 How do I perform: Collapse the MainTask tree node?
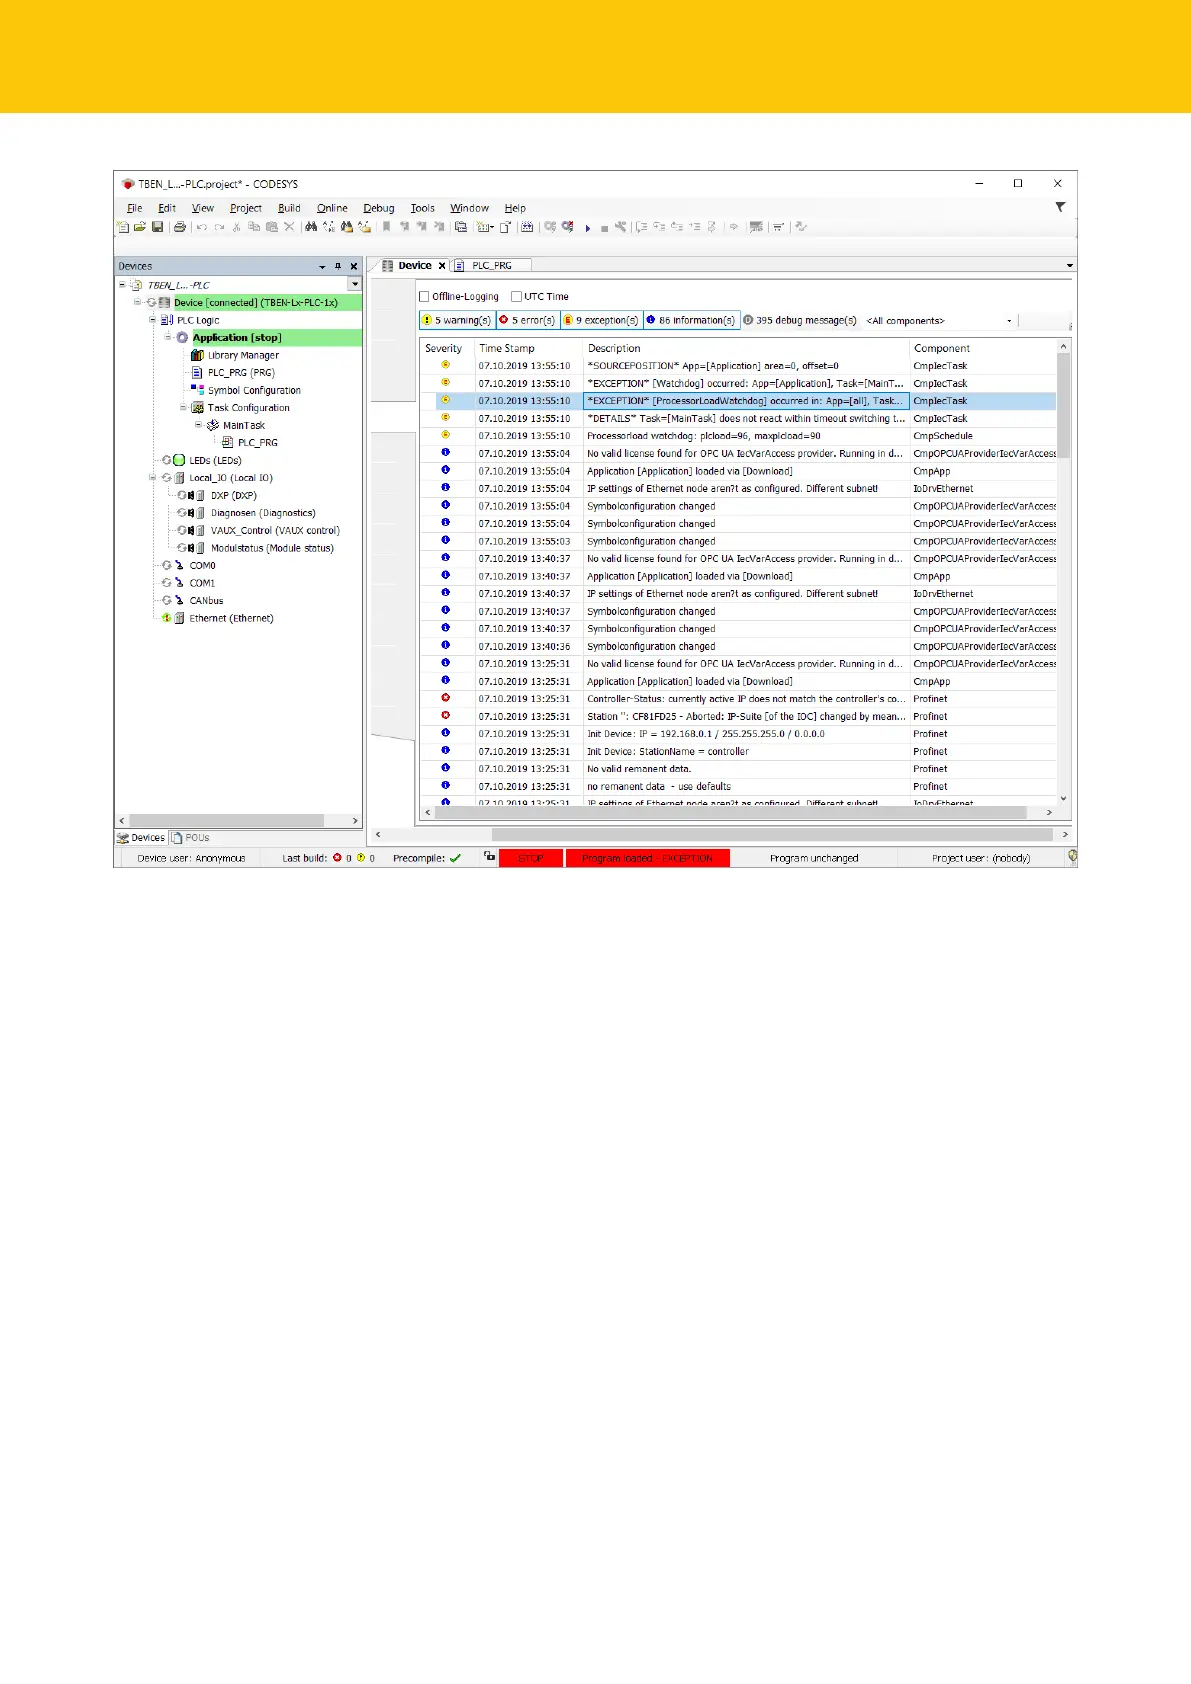pyautogui.click(x=198, y=425)
